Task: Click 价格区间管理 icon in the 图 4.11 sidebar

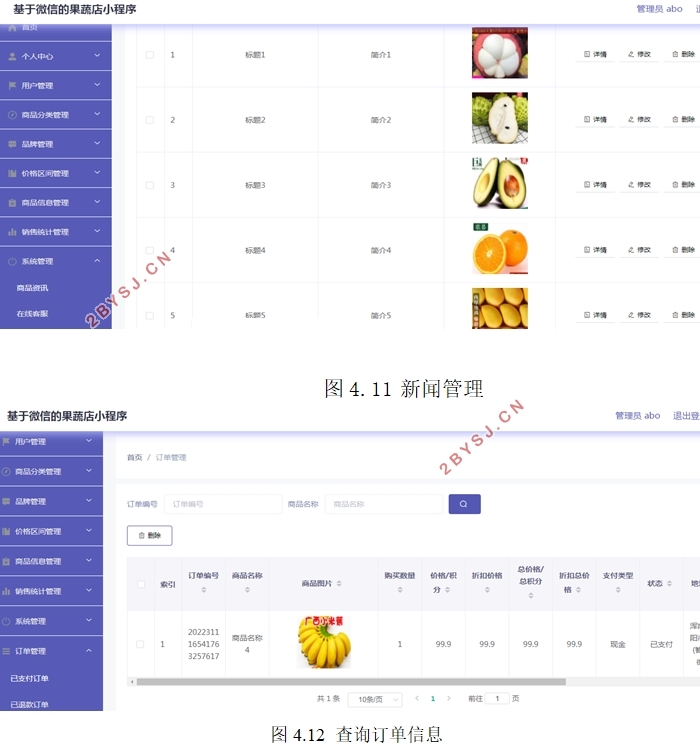Action: pos(12,174)
